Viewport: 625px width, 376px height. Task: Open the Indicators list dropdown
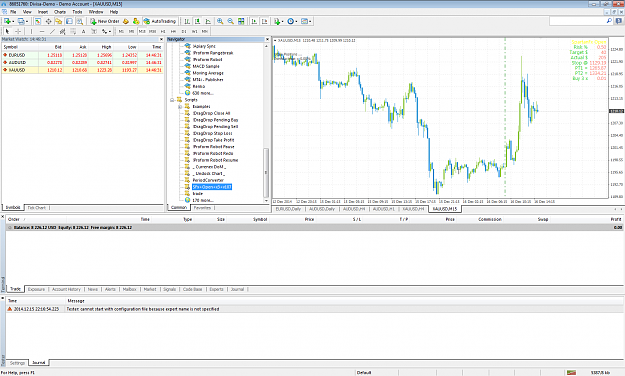tap(278, 21)
